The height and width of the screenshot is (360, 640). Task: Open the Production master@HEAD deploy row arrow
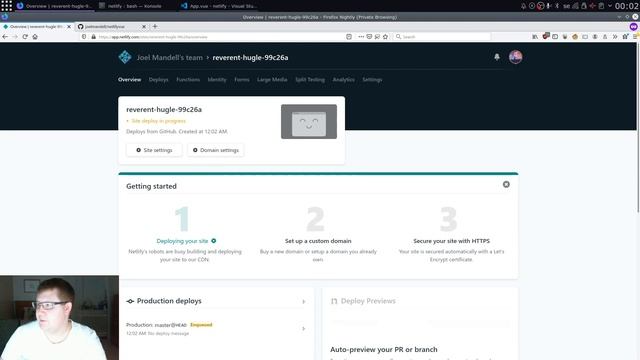pos(304,329)
